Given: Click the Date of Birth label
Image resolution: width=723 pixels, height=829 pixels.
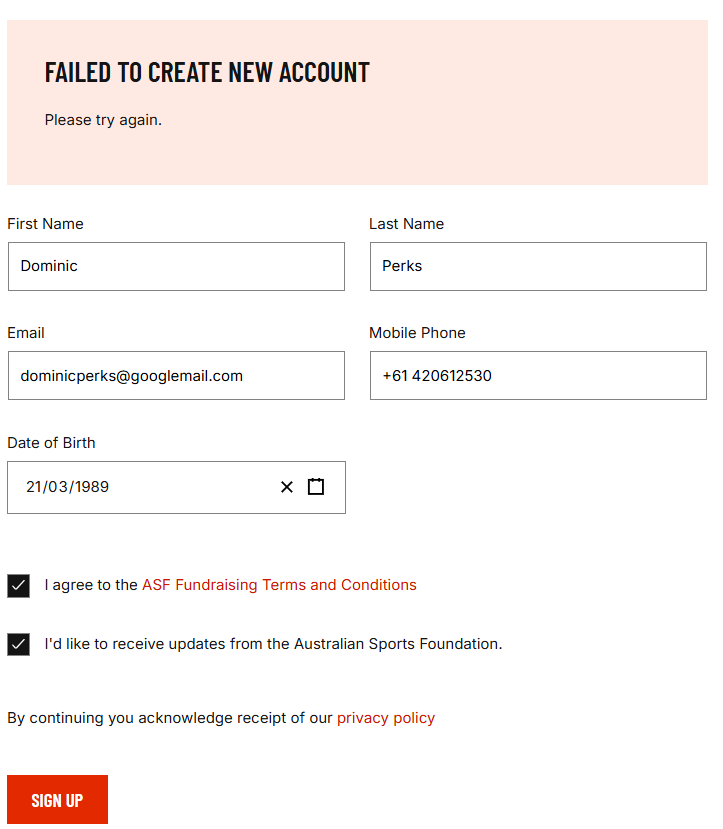Looking at the screenshot, I should click(x=51, y=443).
